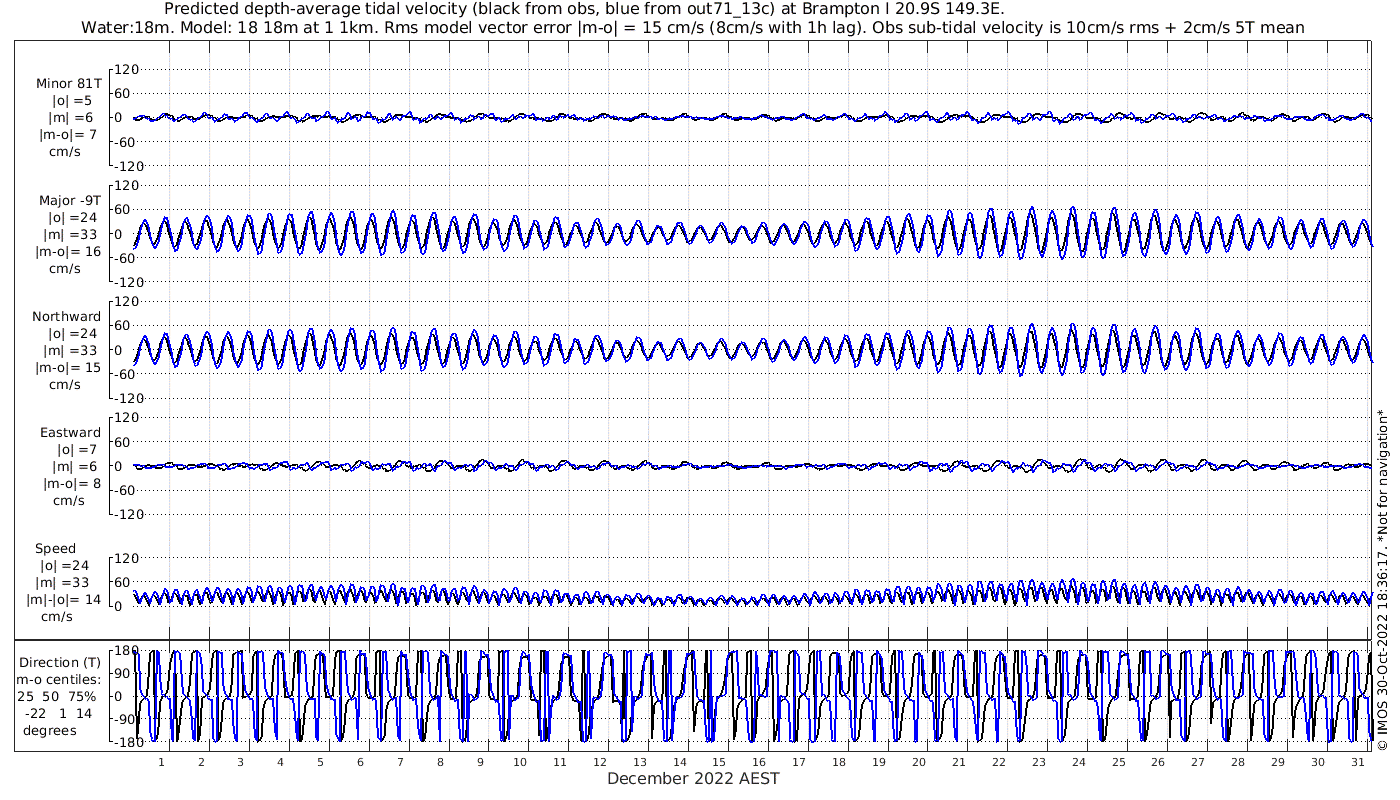Click '|o| =5' in the Minor panel
This screenshot has height=800, width=1400.
tap(71, 101)
